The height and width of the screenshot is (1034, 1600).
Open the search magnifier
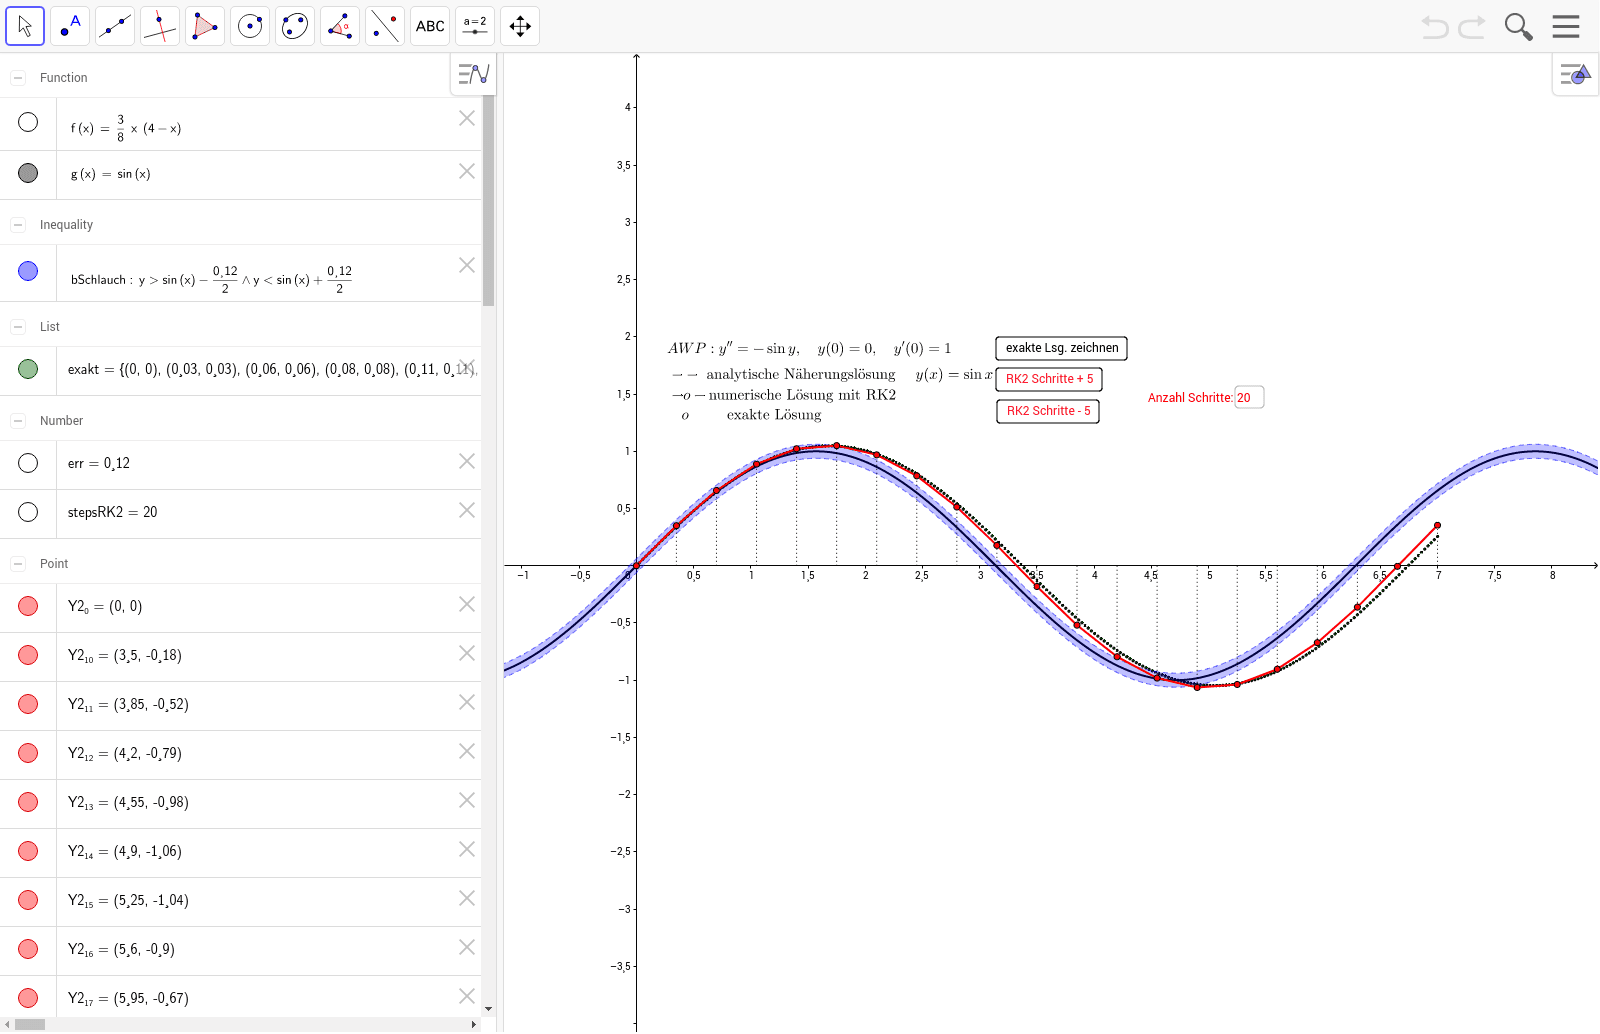click(x=1518, y=27)
